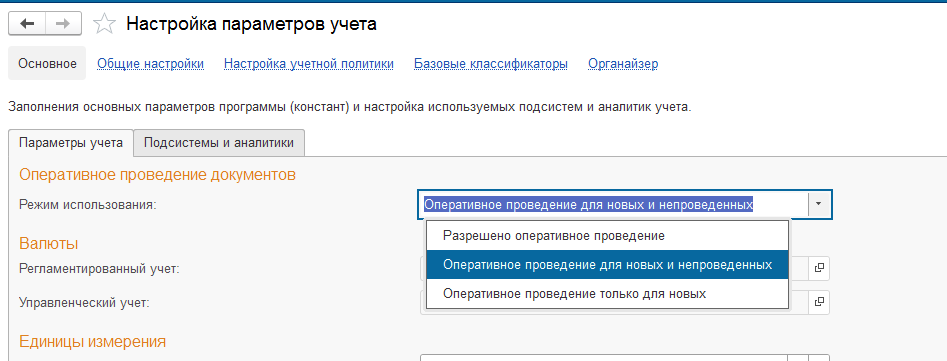947x361 pixels.
Task: Go to Настройка учетной политики
Action: (309, 63)
